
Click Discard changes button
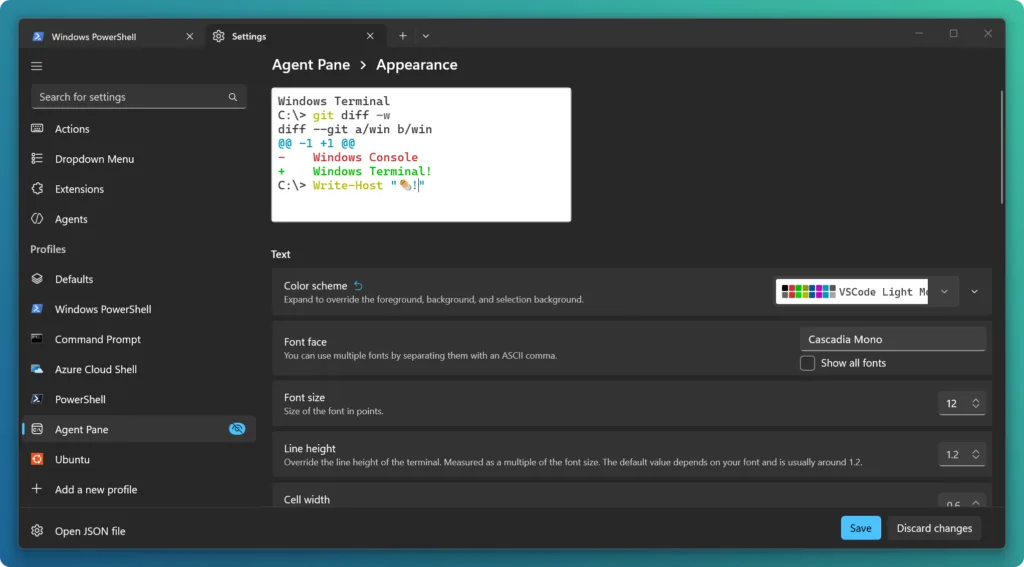pyautogui.click(x=934, y=528)
